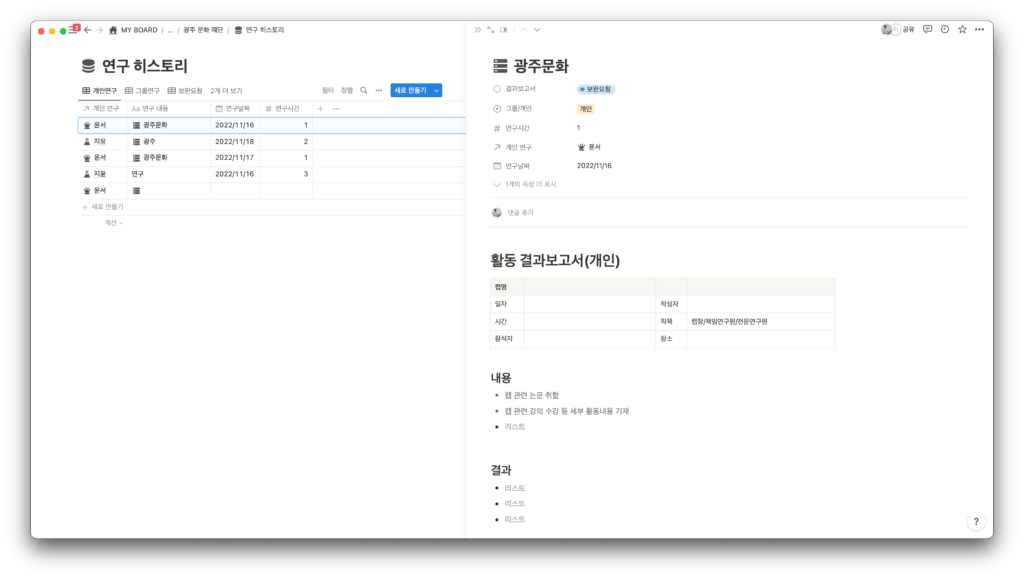
Task: Open search with the magnifier icon
Action: (364, 90)
